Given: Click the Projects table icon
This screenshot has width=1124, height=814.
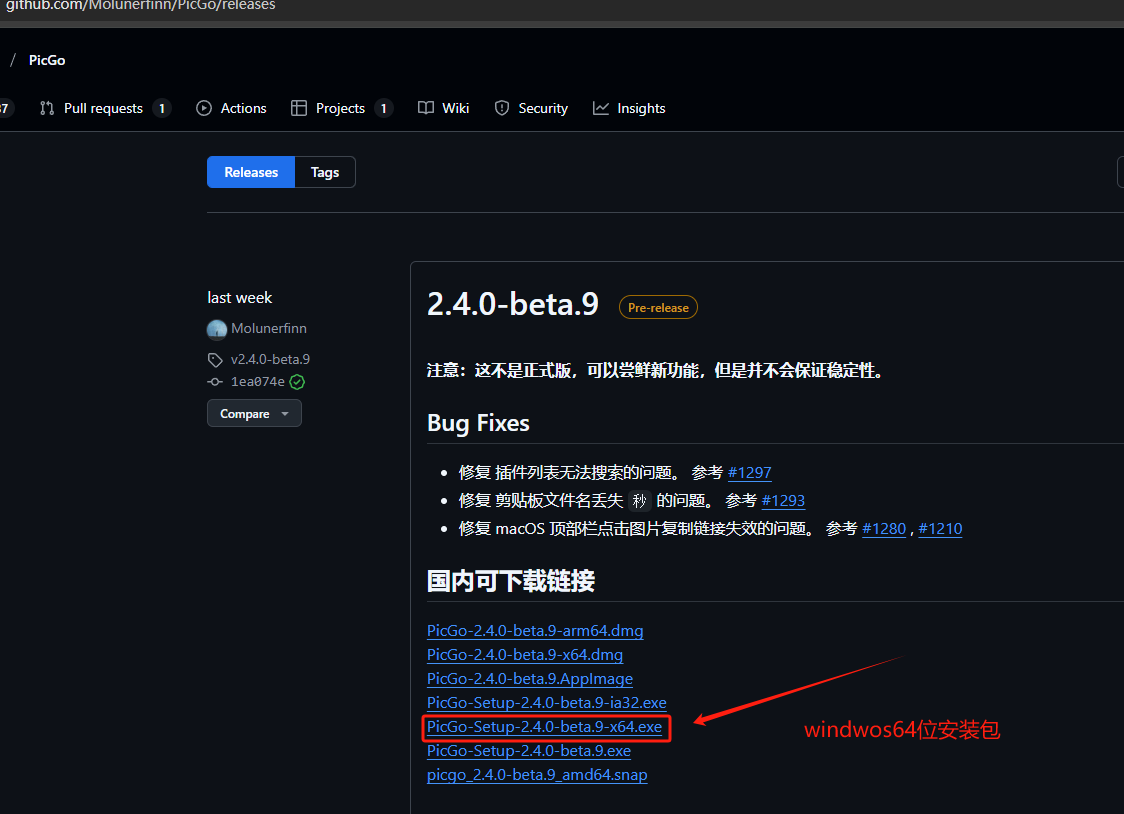Looking at the screenshot, I should click(x=299, y=108).
